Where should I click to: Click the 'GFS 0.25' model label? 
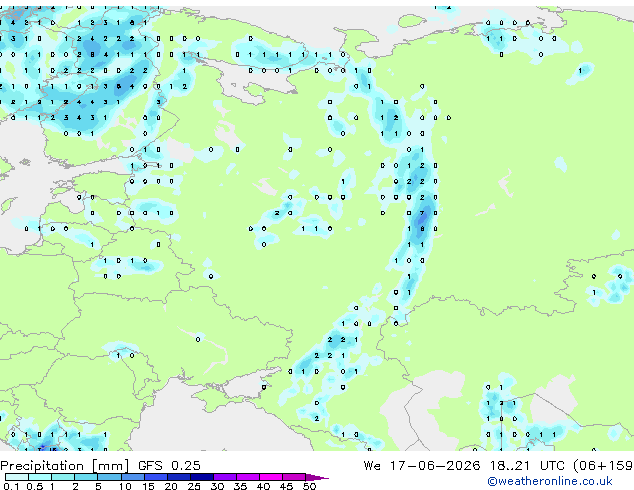169,466
